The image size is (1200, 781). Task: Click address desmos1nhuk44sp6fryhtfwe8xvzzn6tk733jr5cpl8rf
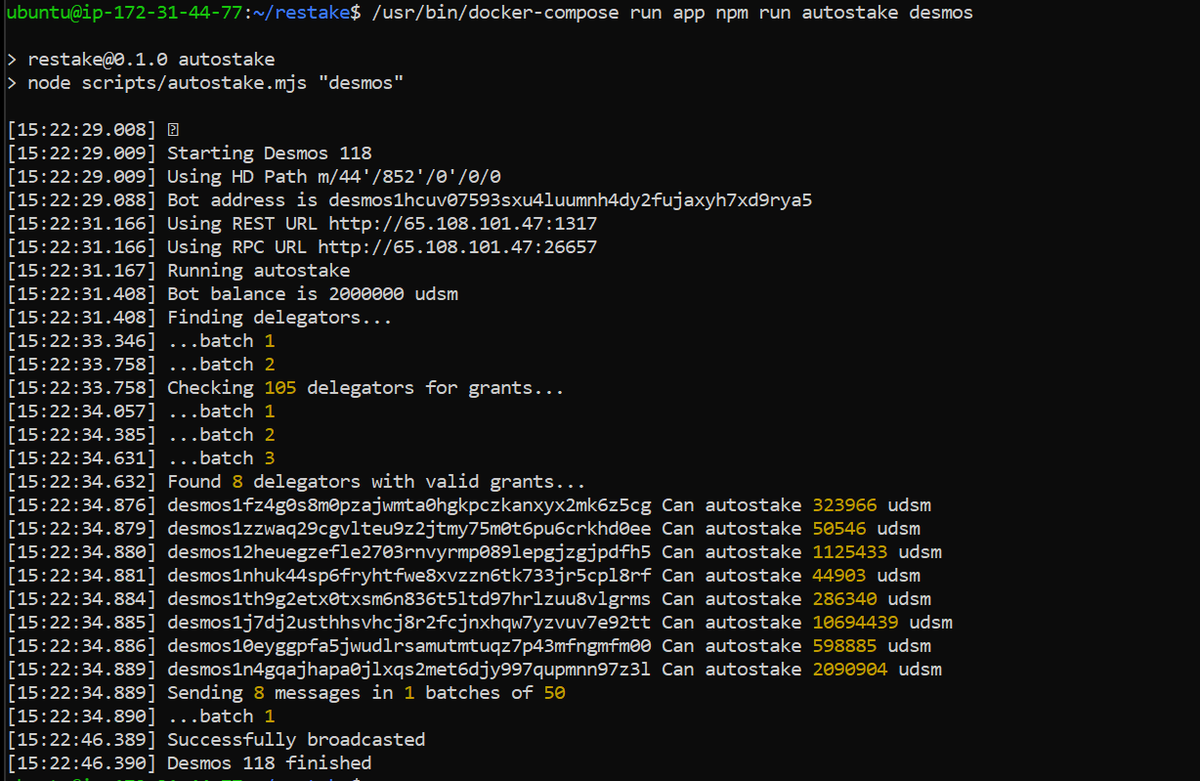coord(409,576)
